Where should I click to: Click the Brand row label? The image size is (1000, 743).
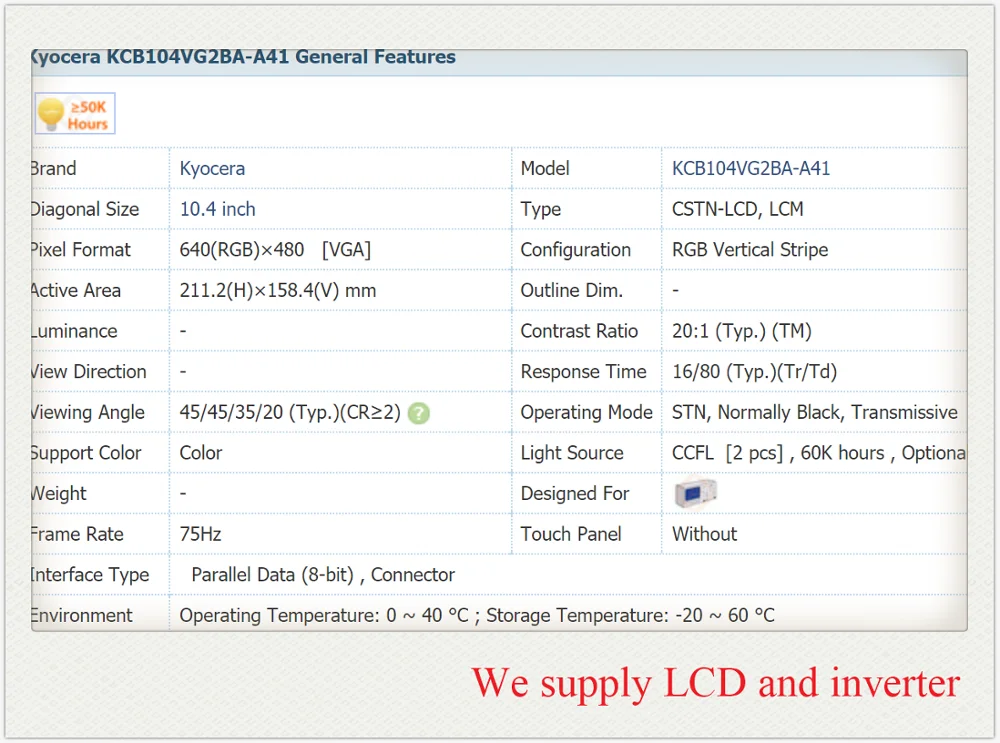(x=54, y=168)
